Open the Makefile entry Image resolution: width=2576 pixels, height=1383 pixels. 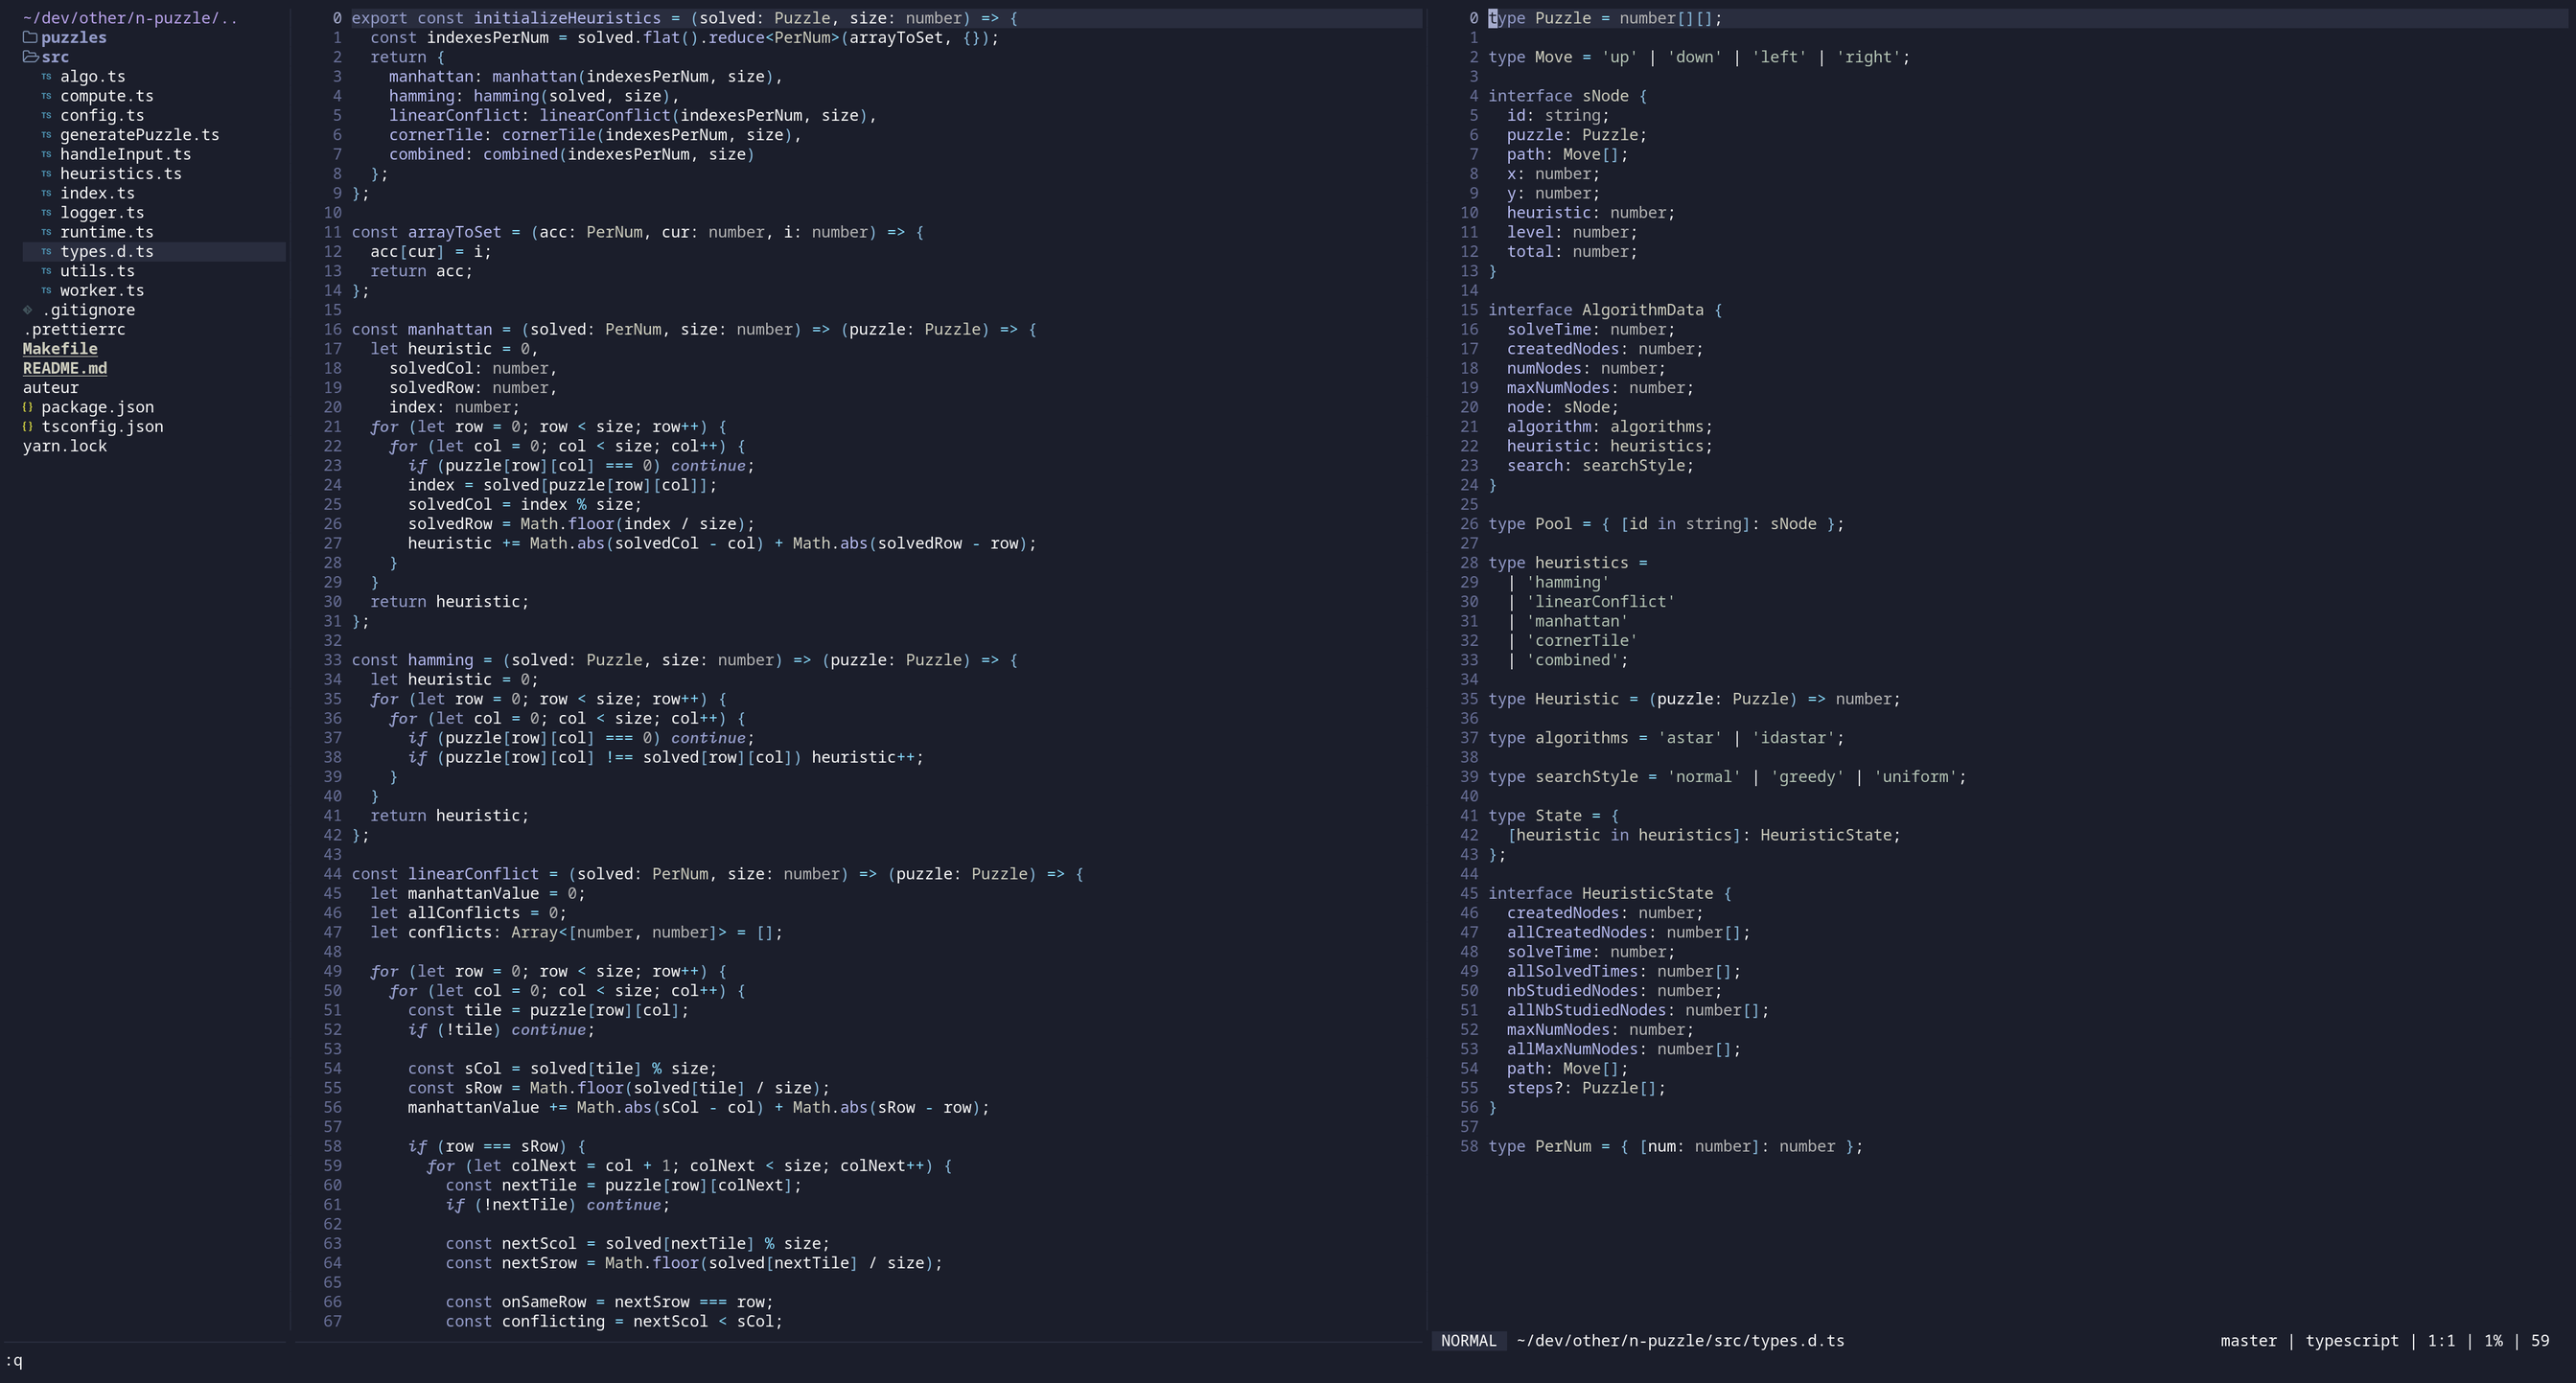[60, 349]
